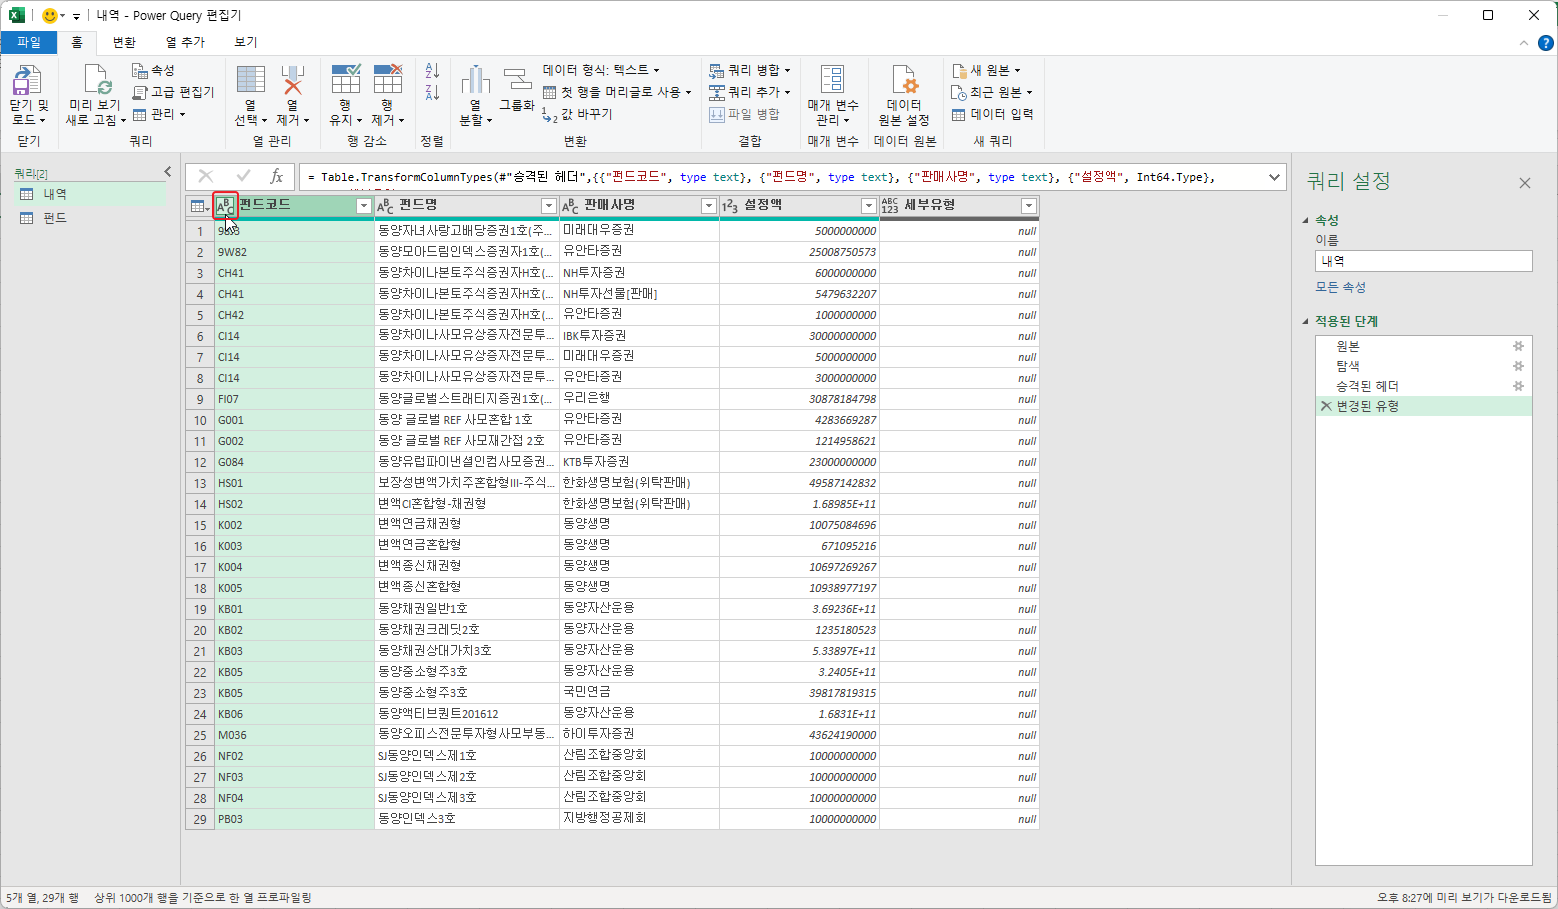Image resolution: width=1558 pixels, height=909 pixels.
Task: Click the 모든 속성 link
Action: point(1340,287)
